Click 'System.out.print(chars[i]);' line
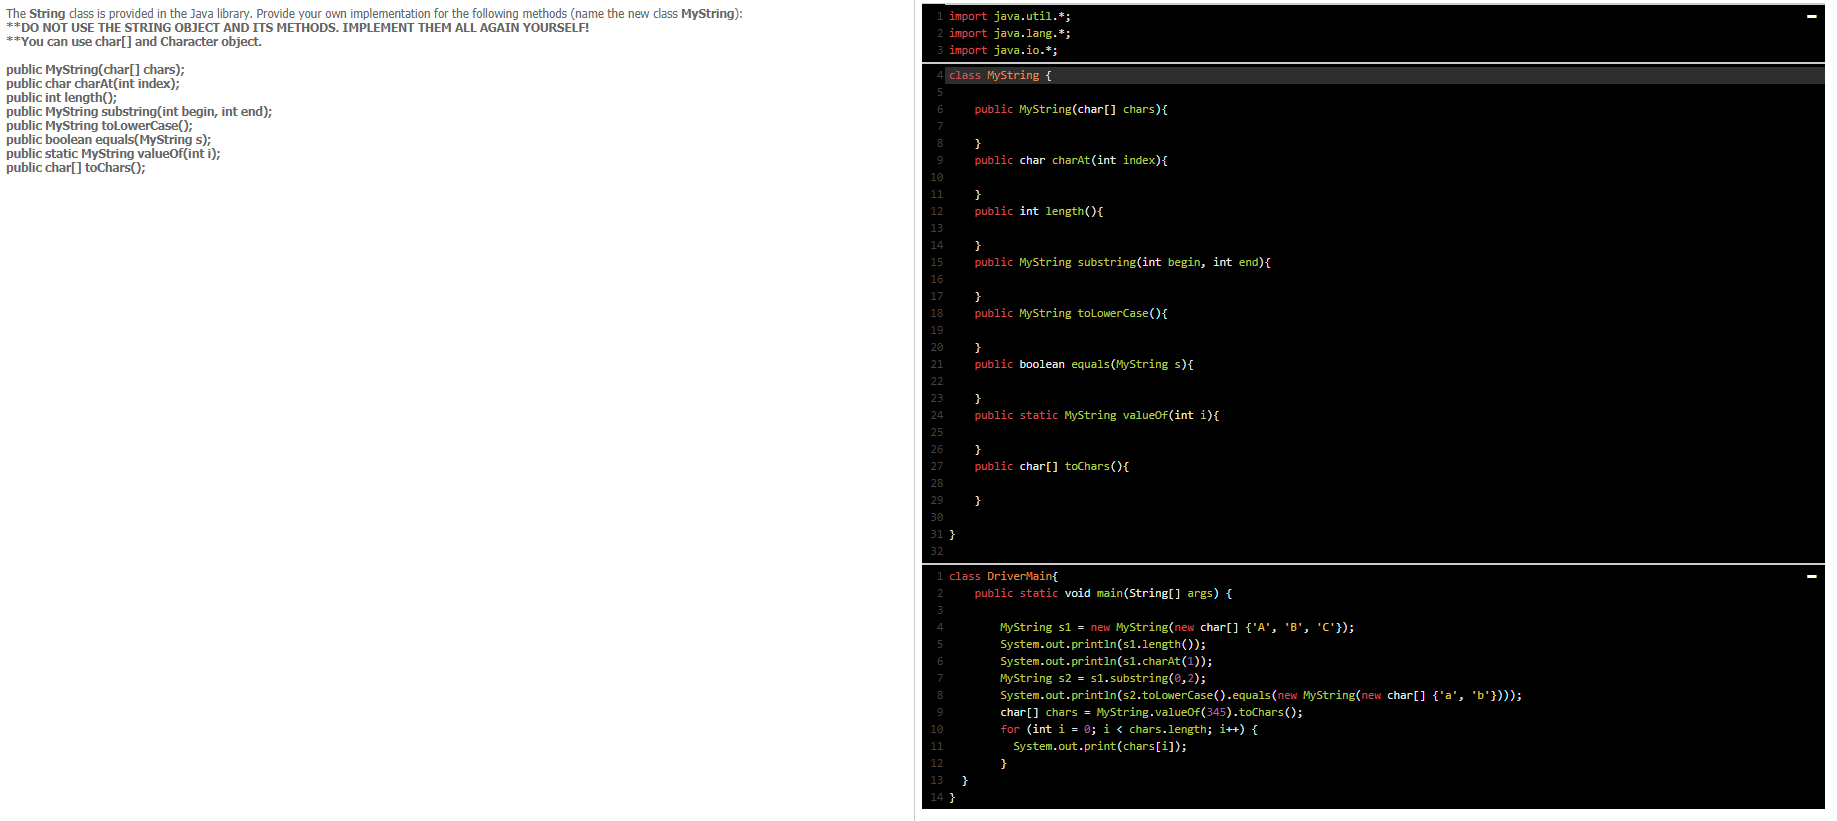 coord(1100,746)
